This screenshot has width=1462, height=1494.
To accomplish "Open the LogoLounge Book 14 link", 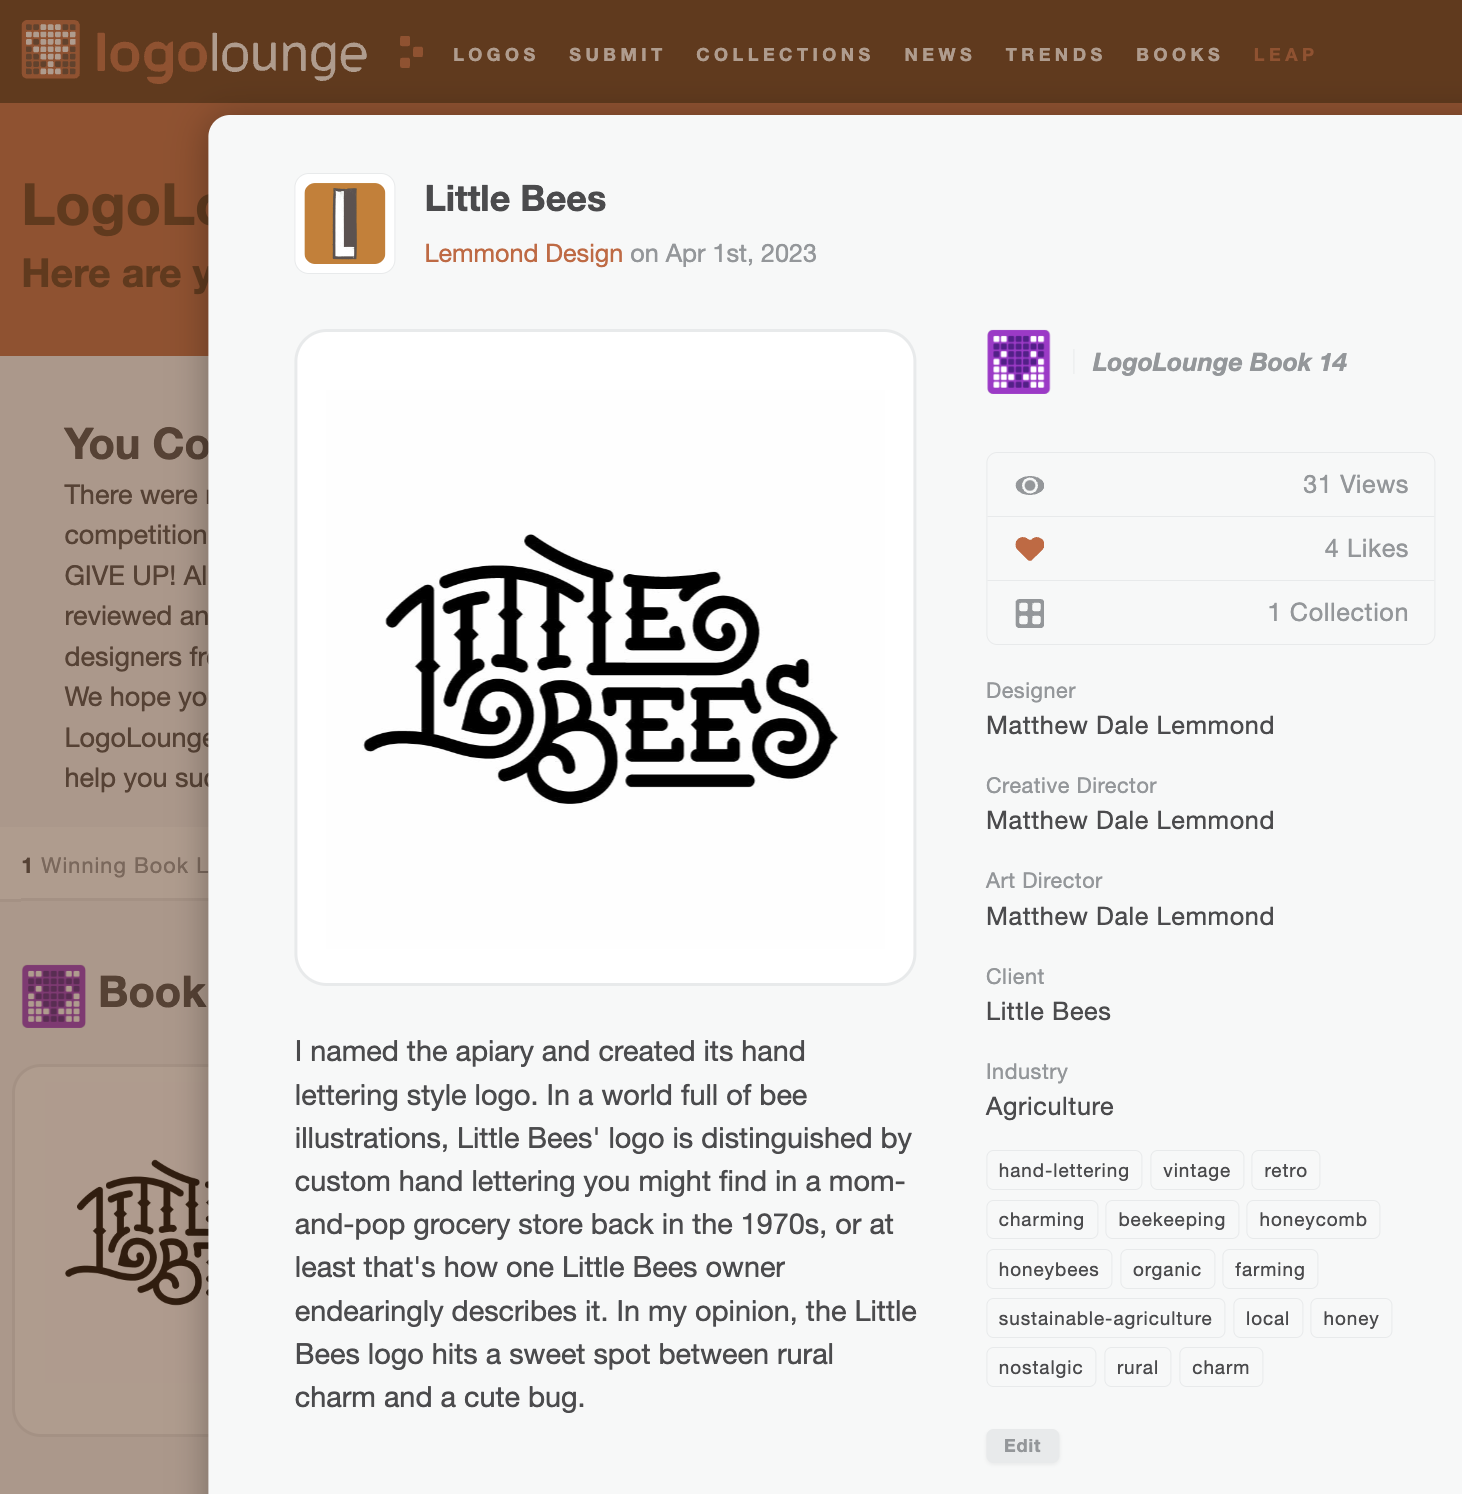I will (1219, 362).
